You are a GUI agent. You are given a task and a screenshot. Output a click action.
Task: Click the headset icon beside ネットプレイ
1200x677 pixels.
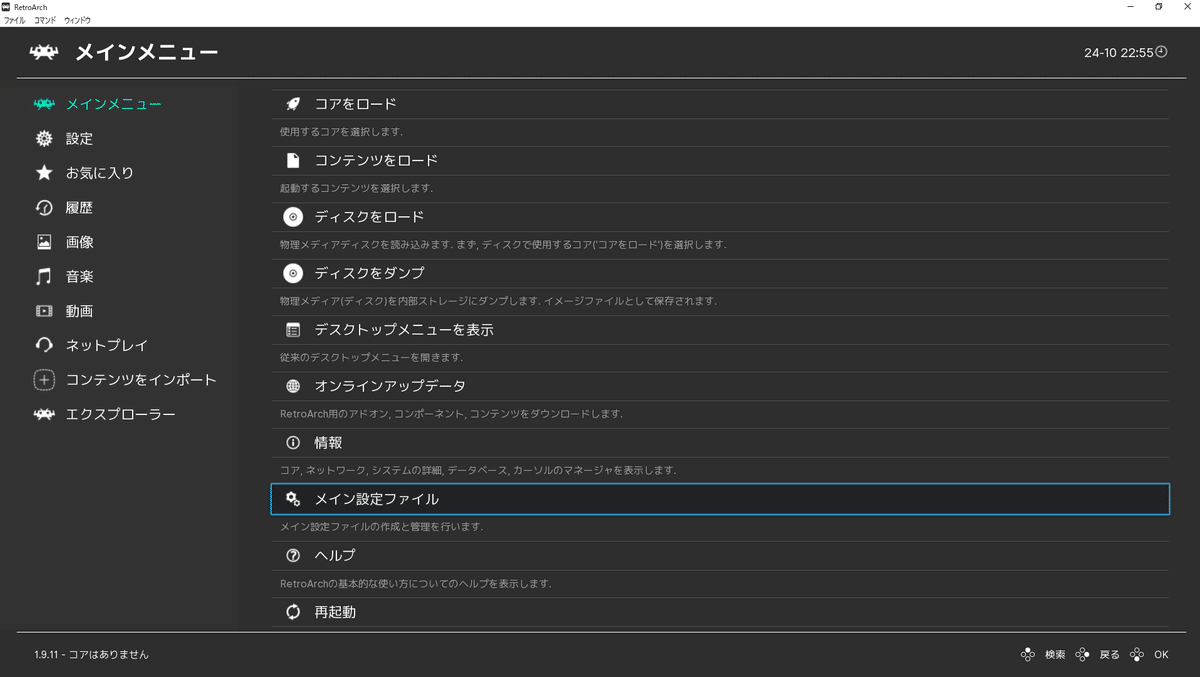[x=44, y=345]
